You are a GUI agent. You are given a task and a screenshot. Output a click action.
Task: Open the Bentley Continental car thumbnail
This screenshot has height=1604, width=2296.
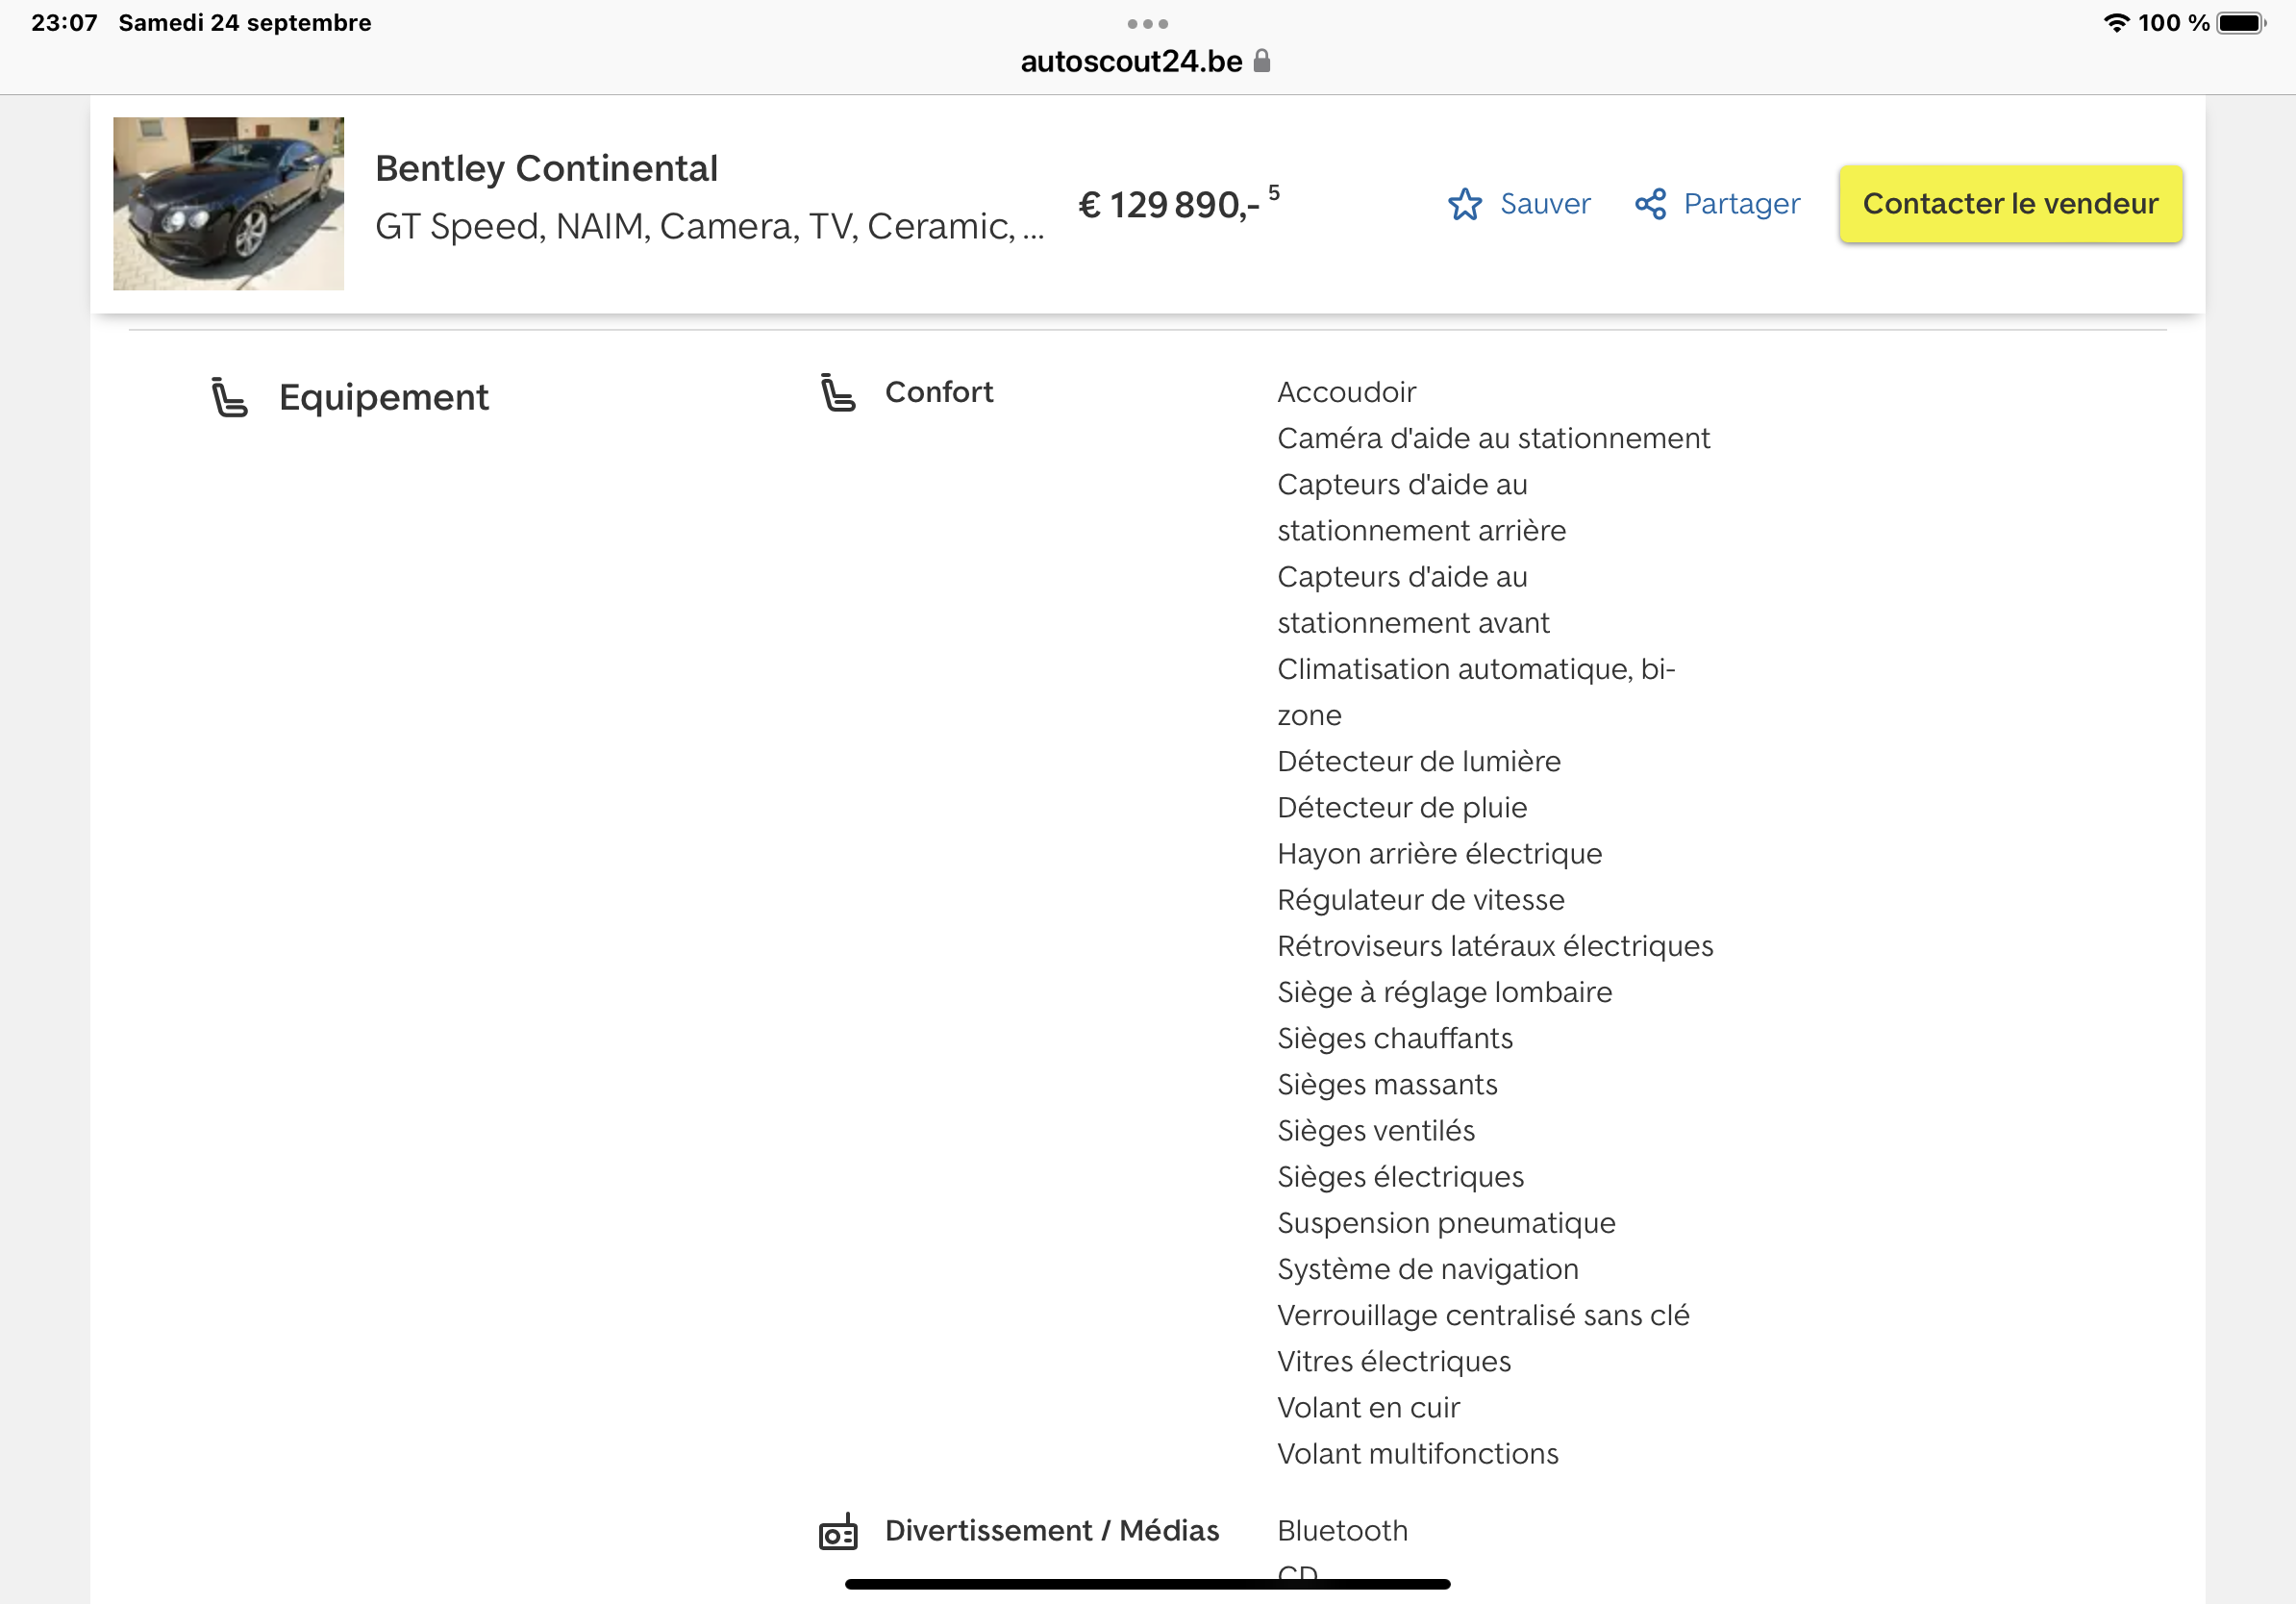[x=228, y=203]
